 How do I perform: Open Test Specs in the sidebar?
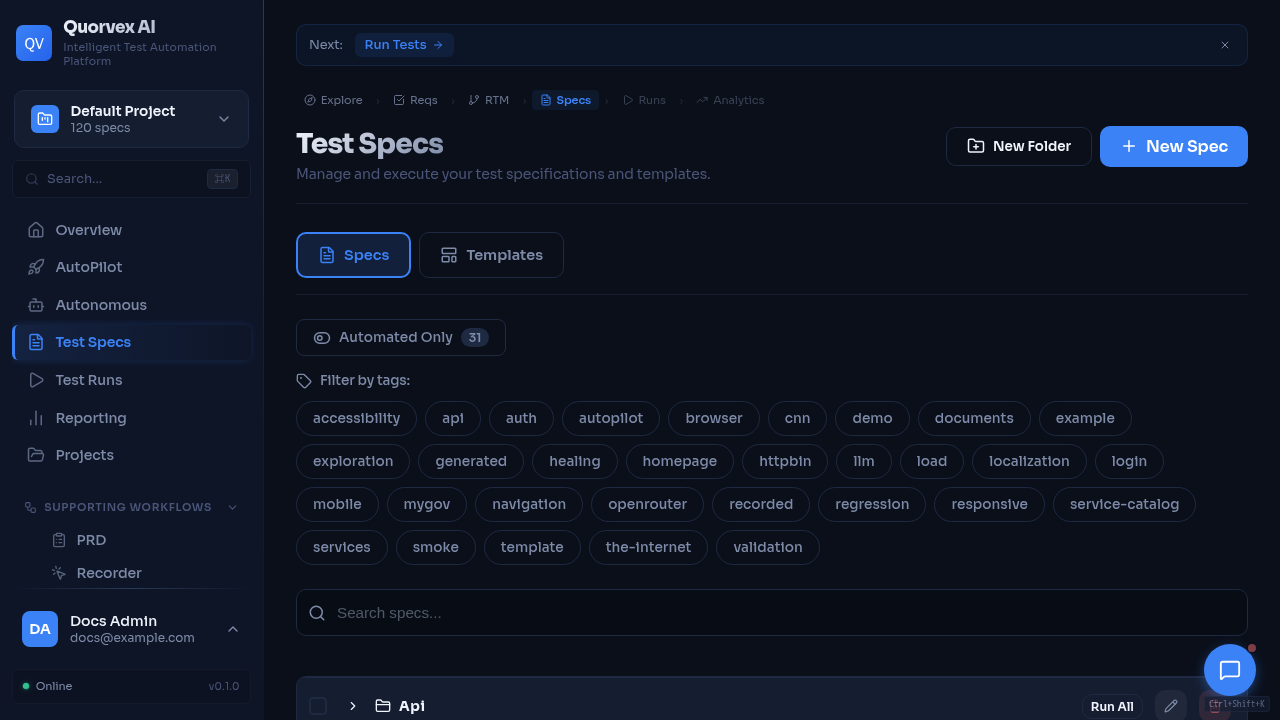tap(132, 342)
